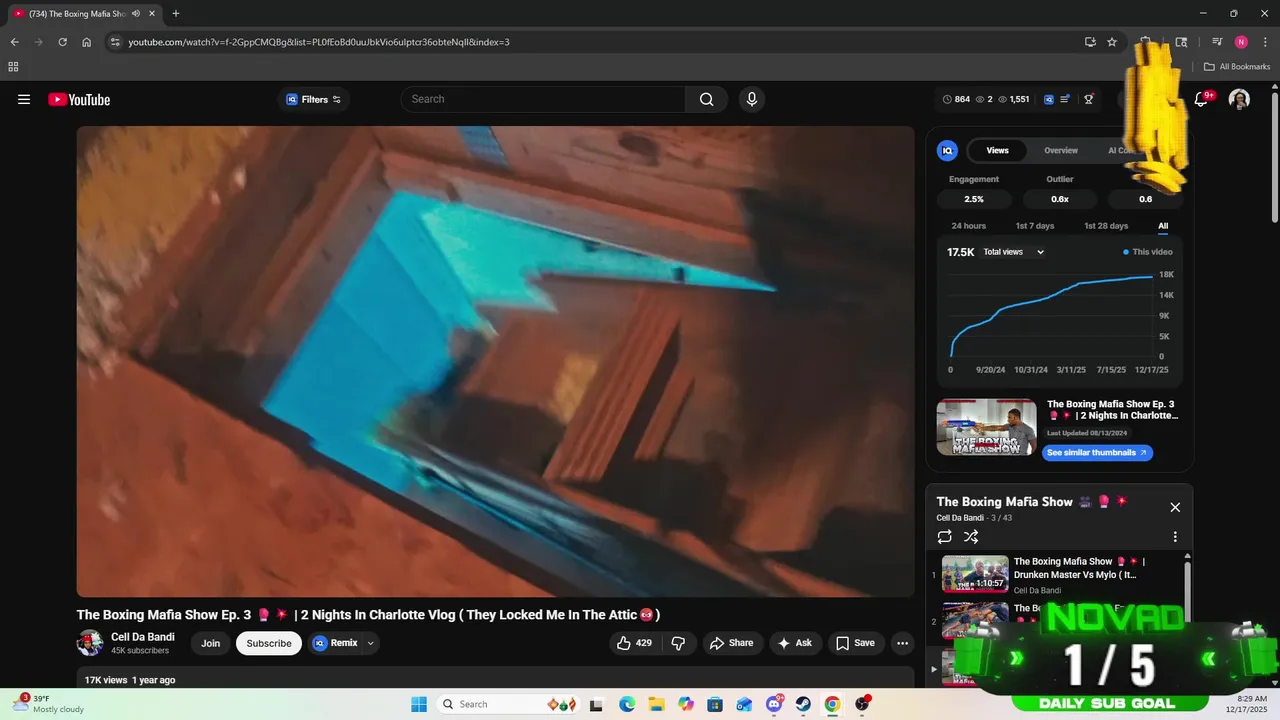Select the All range tab

pyautogui.click(x=1163, y=226)
